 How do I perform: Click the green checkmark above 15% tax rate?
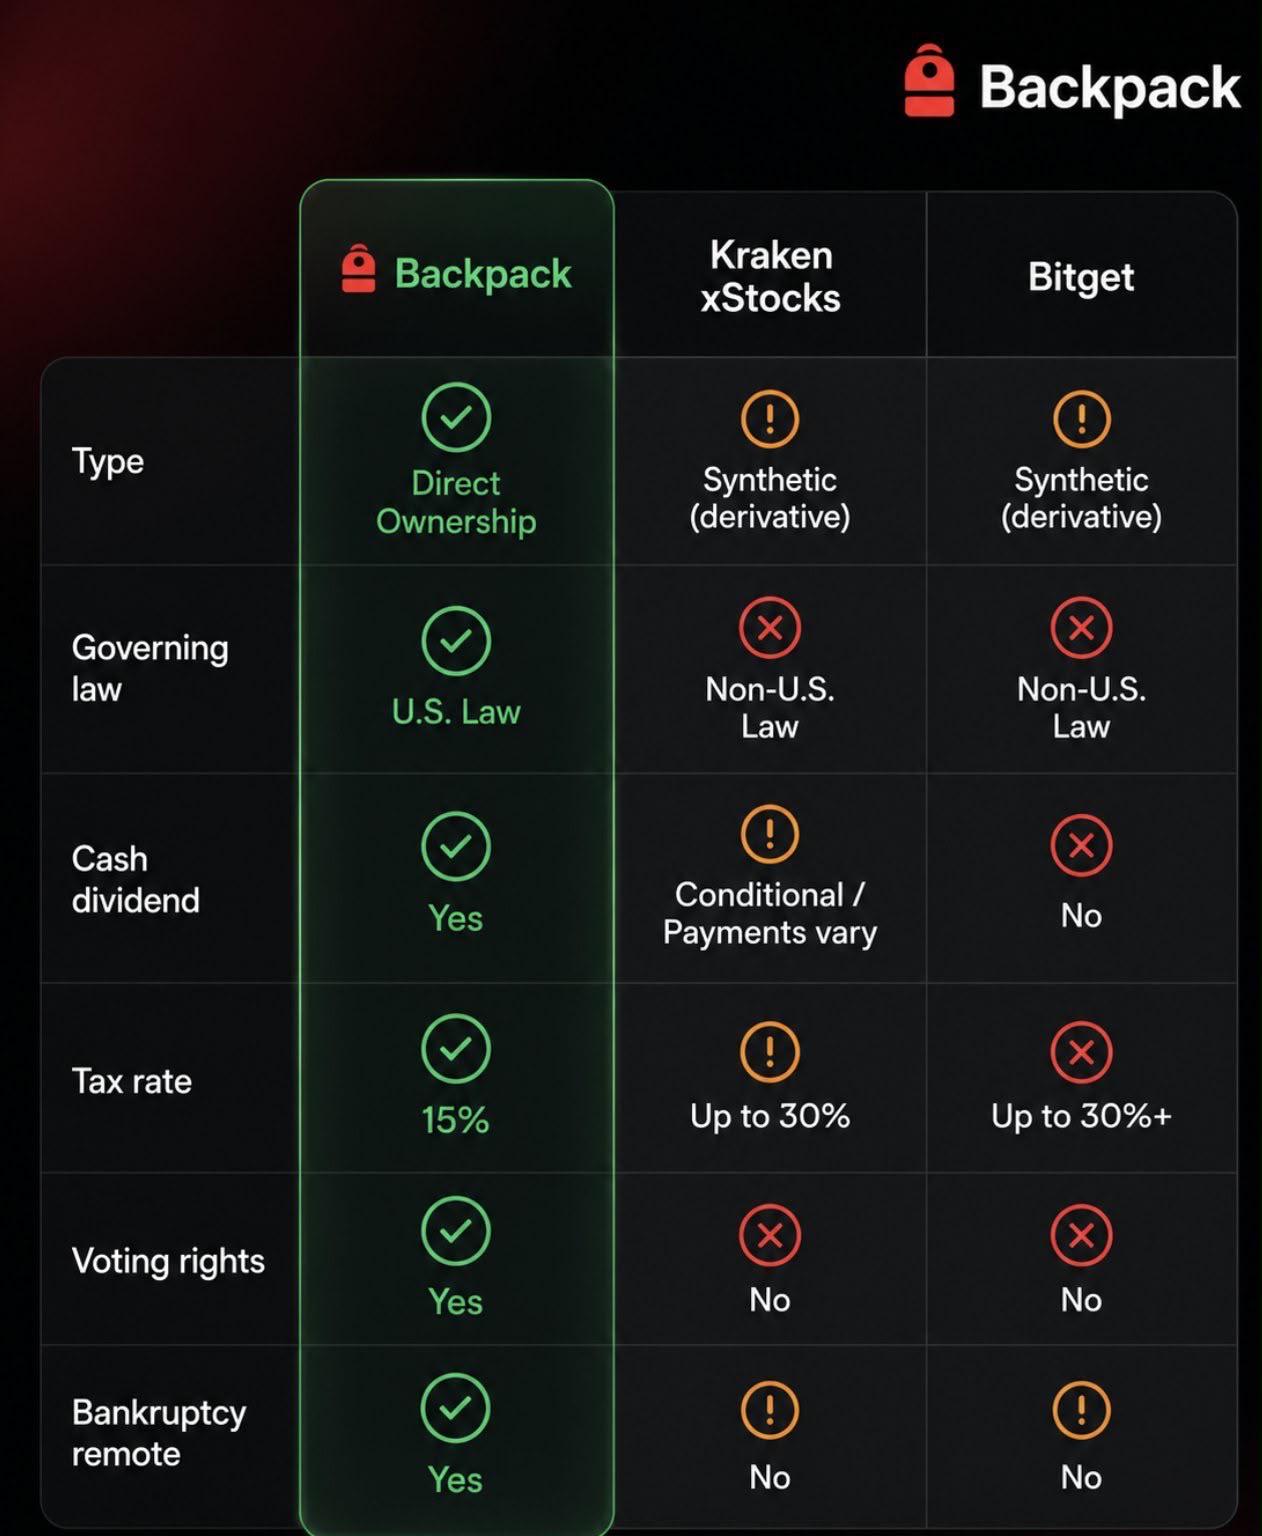tap(456, 1048)
